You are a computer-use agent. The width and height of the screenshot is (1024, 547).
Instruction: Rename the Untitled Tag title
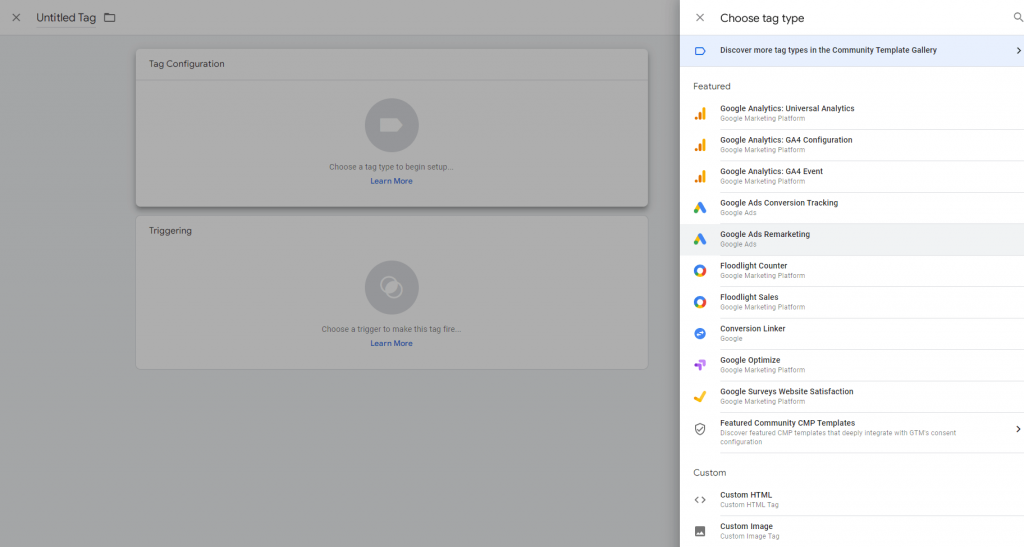(66, 18)
